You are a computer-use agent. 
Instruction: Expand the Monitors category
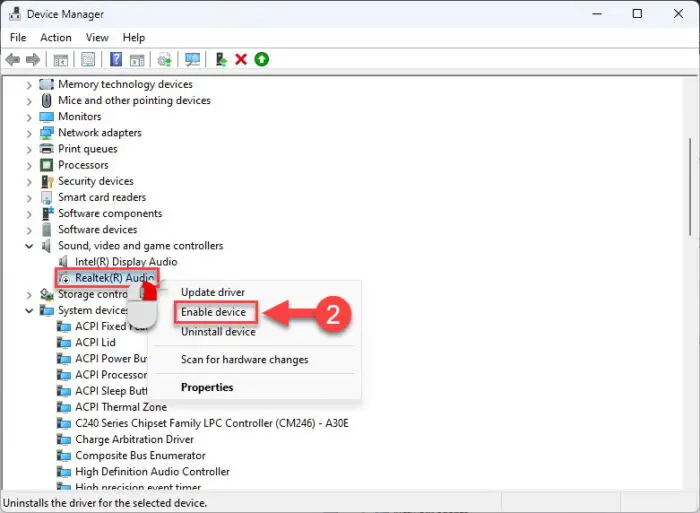pos(29,117)
